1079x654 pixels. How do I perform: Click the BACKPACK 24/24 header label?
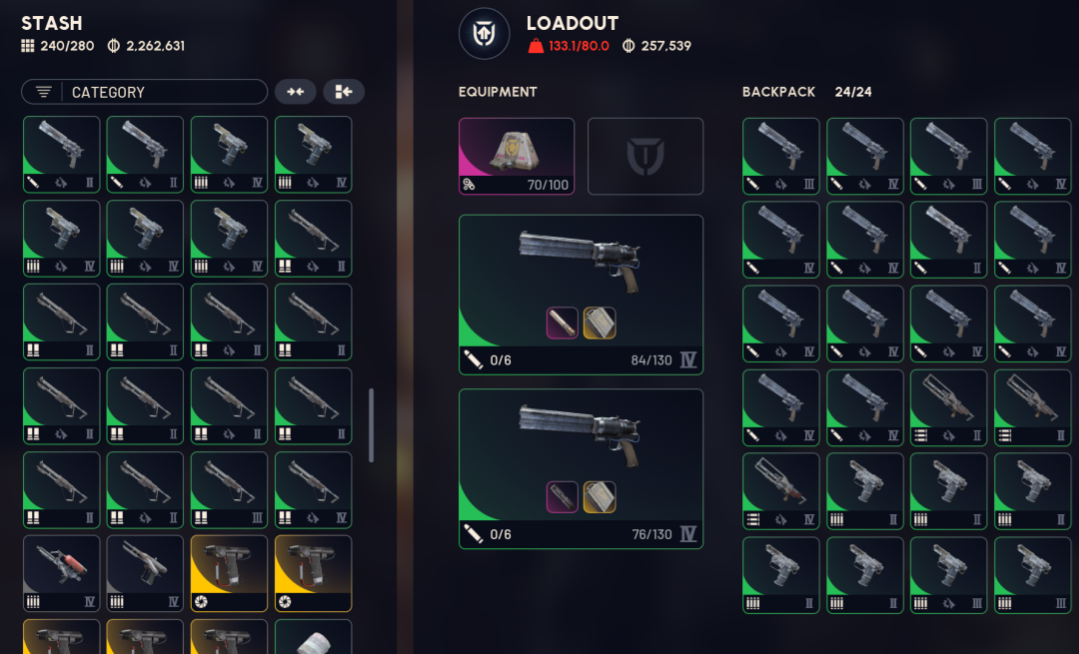[806, 92]
